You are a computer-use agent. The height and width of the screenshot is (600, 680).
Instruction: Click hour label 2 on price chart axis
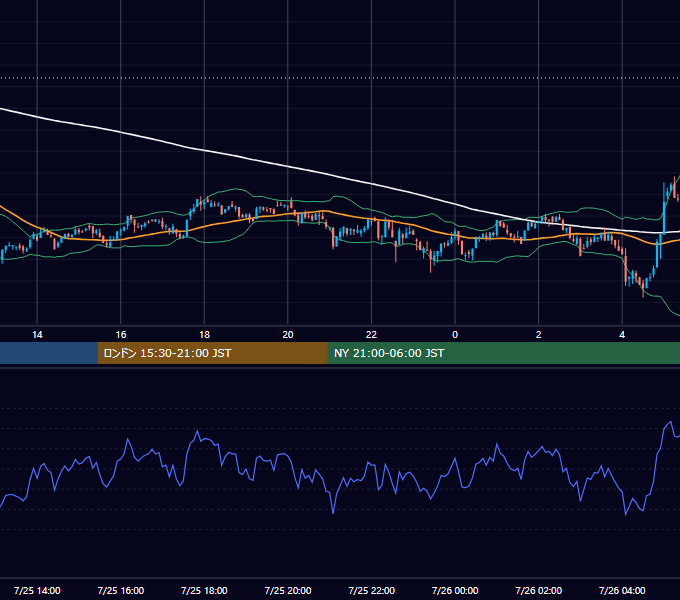coord(539,335)
